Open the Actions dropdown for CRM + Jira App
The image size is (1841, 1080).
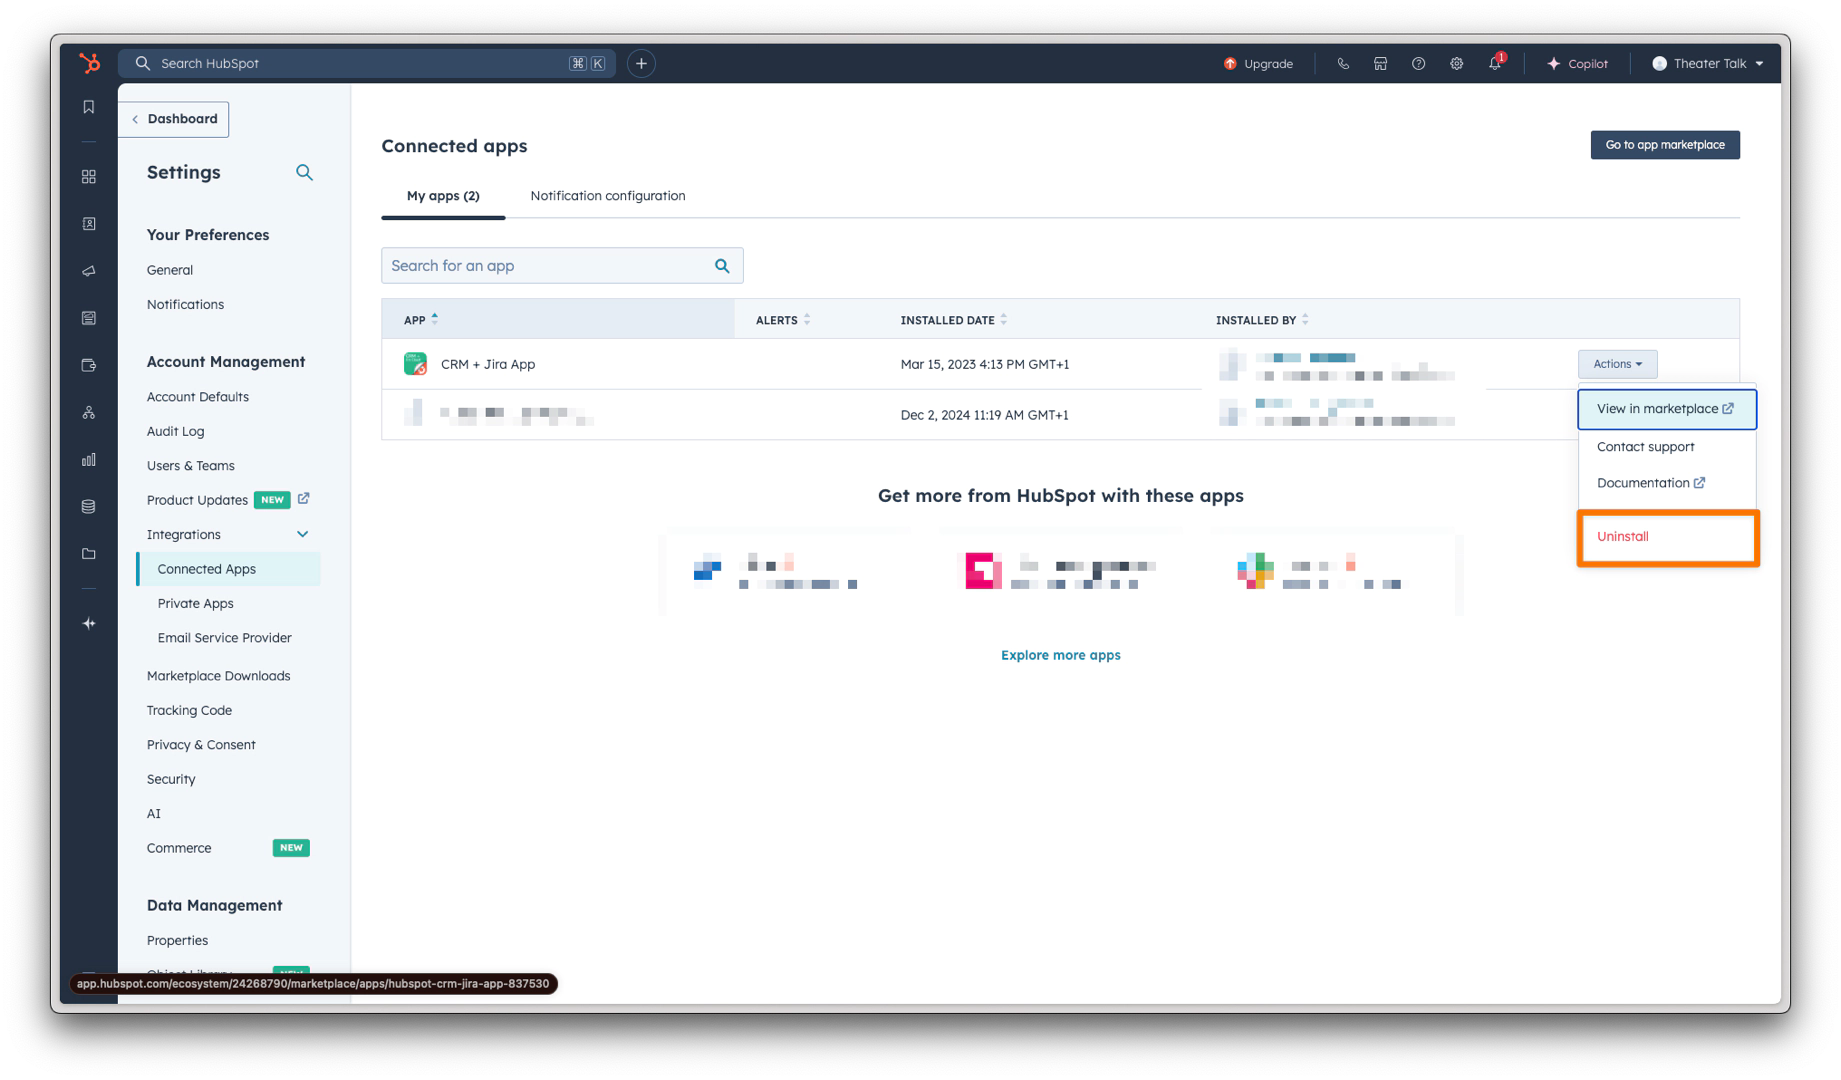click(x=1617, y=364)
